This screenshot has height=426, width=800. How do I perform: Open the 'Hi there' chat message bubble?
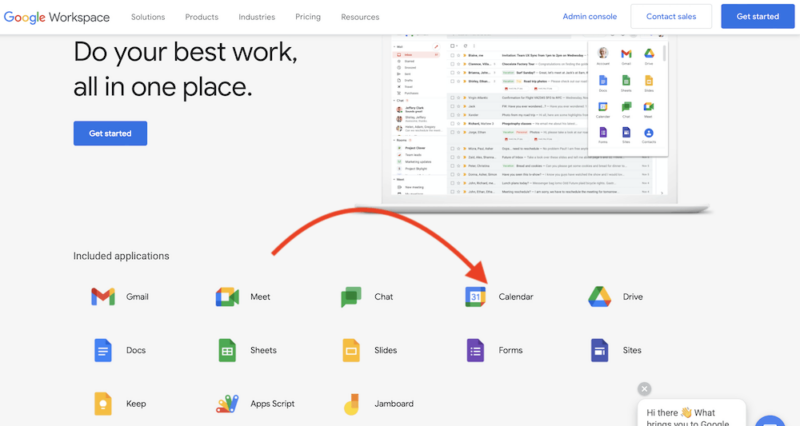point(692,414)
